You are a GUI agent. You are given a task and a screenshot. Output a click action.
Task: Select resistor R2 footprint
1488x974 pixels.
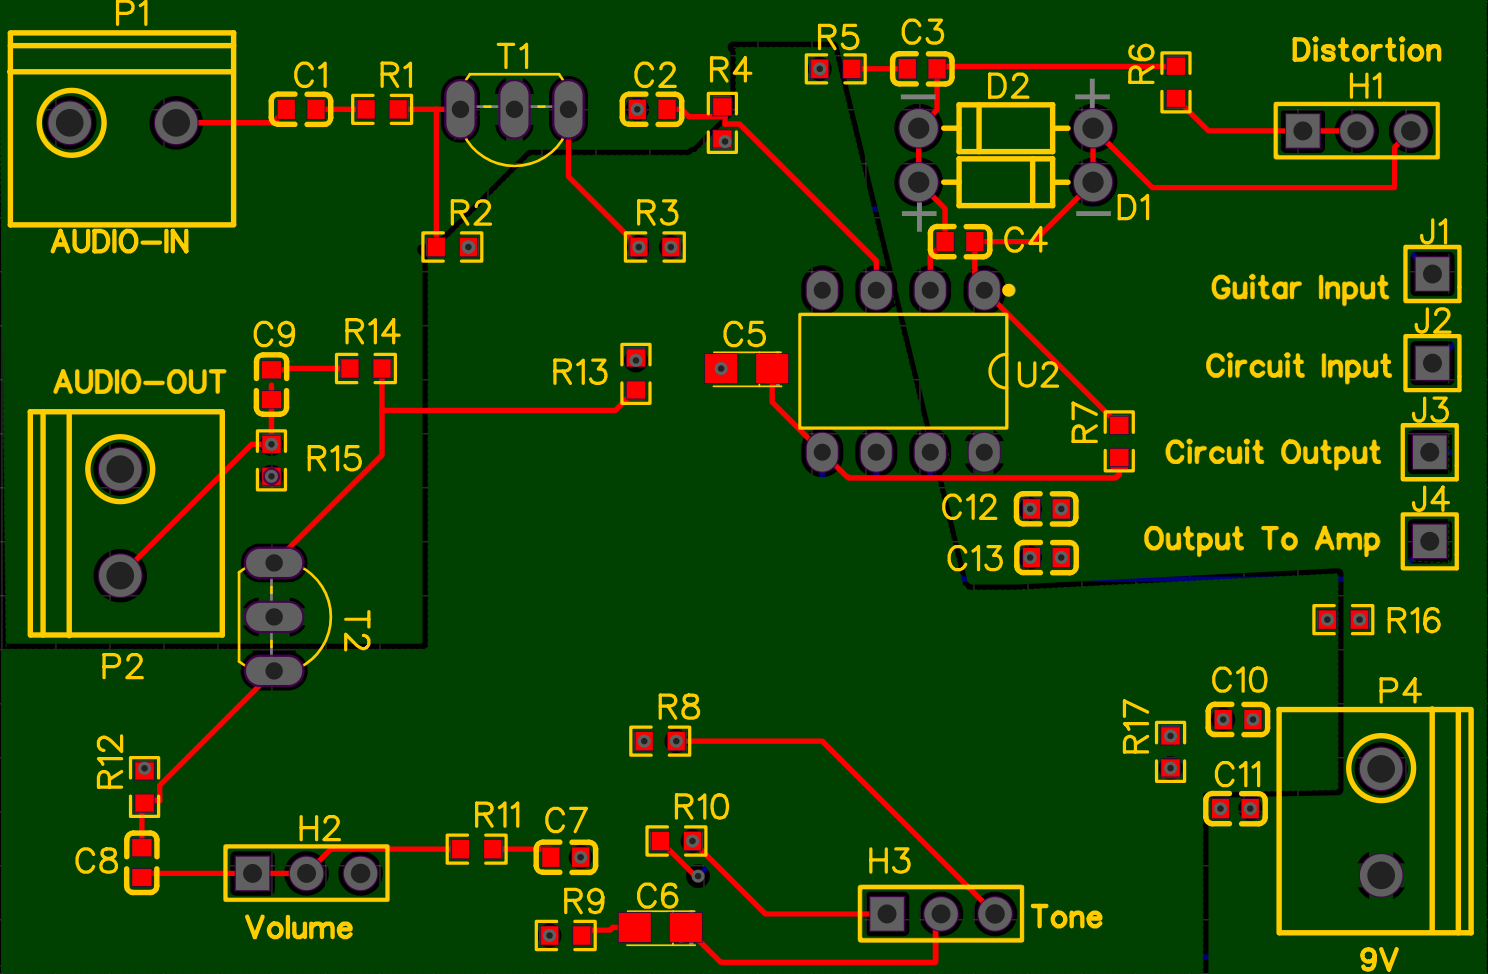(452, 246)
